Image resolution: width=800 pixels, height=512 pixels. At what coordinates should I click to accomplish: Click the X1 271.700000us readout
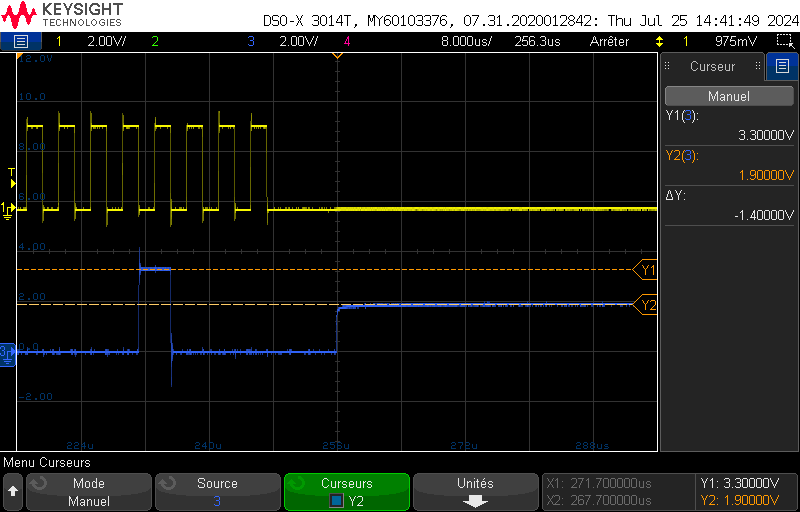(x=598, y=483)
